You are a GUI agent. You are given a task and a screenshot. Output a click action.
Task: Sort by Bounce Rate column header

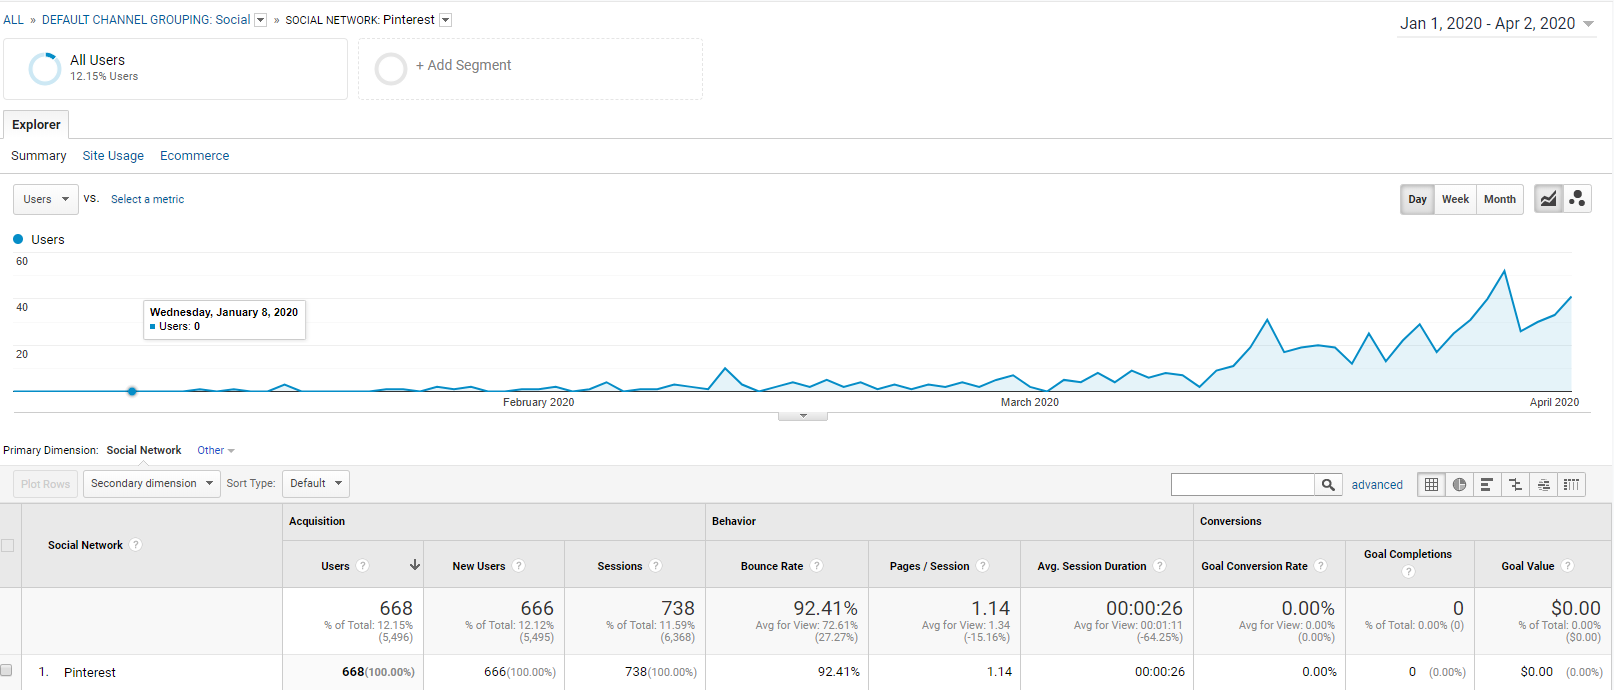click(x=772, y=566)
